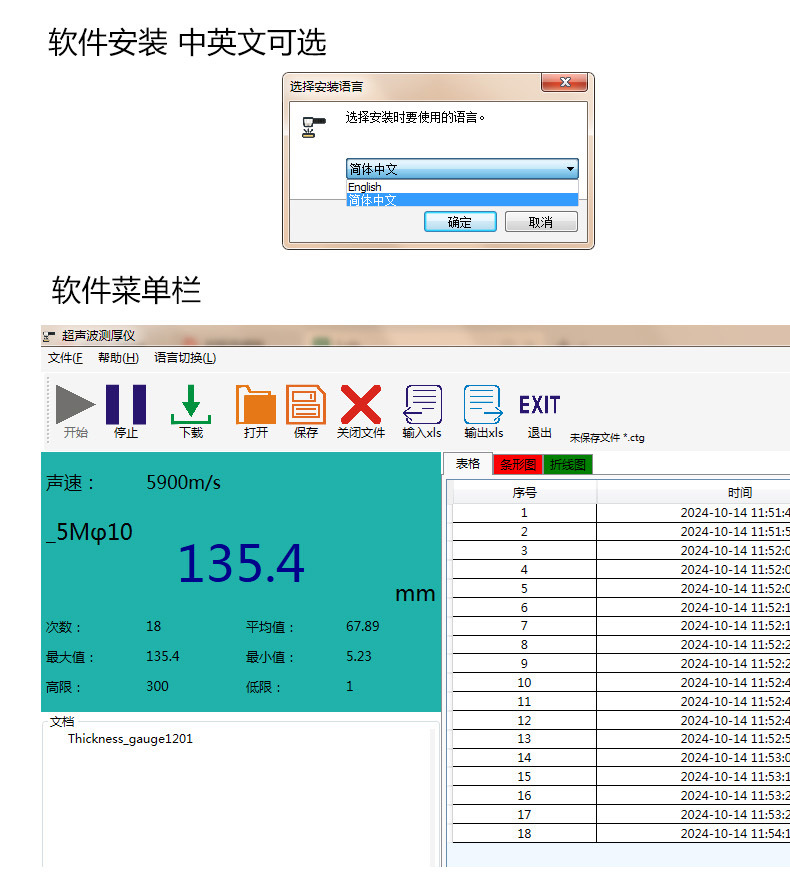Open the 语言切换(L) menu
The height and width of the screenshot is (873, 790).
point(185,358)
